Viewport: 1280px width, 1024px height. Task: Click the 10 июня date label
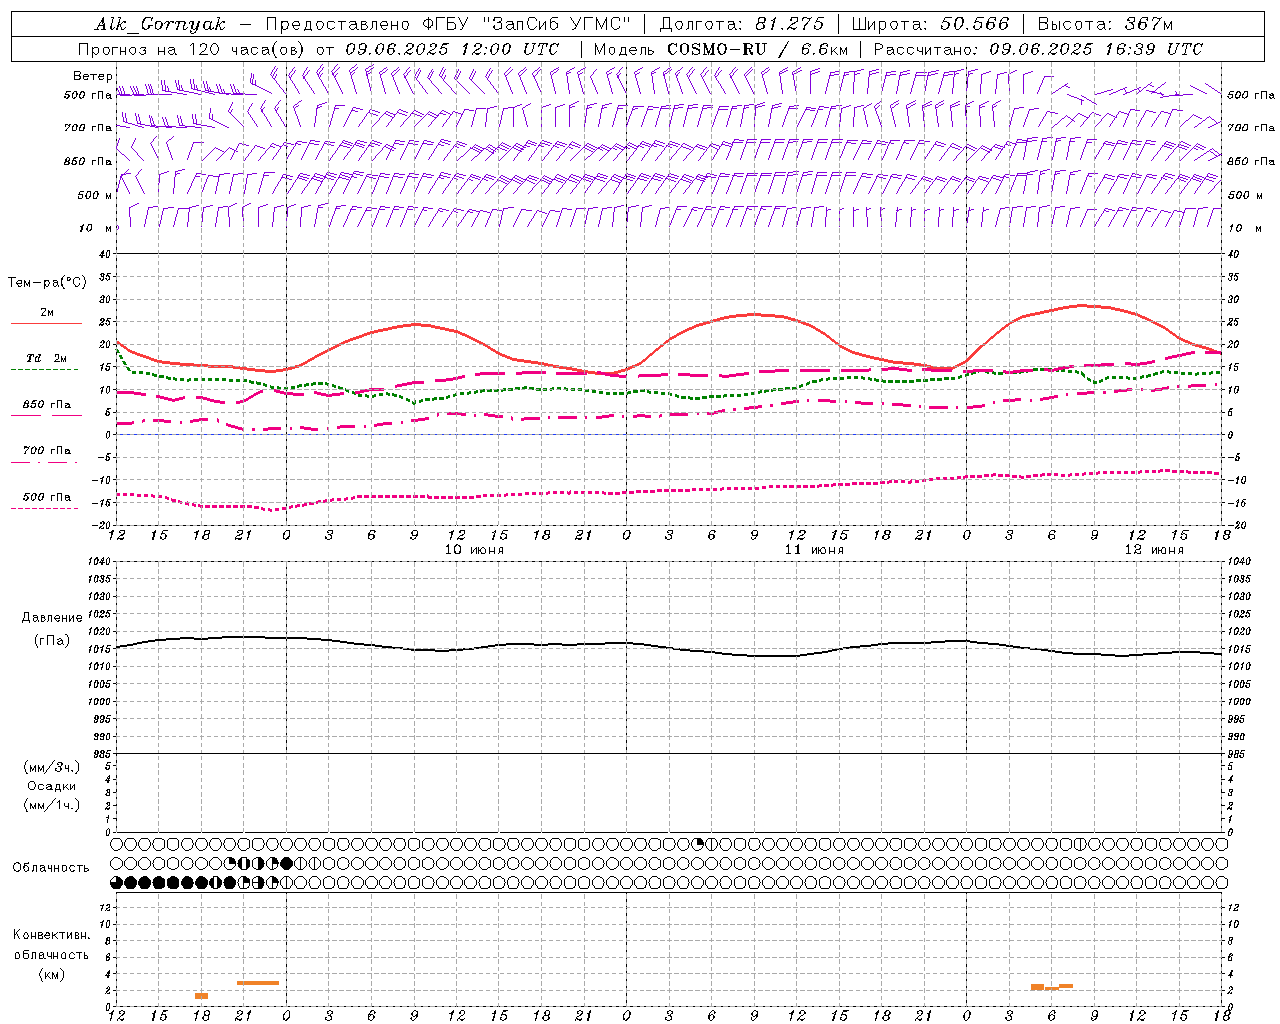click(474, 550)
